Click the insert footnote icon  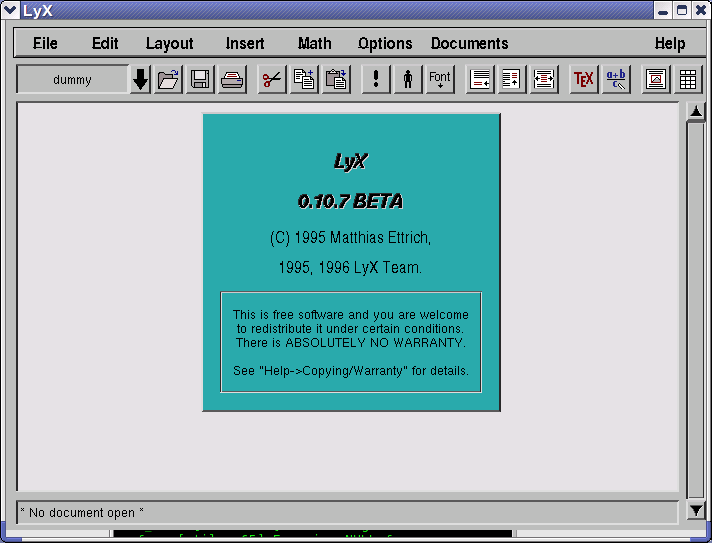pyautogui.click(x=480, y=79)
